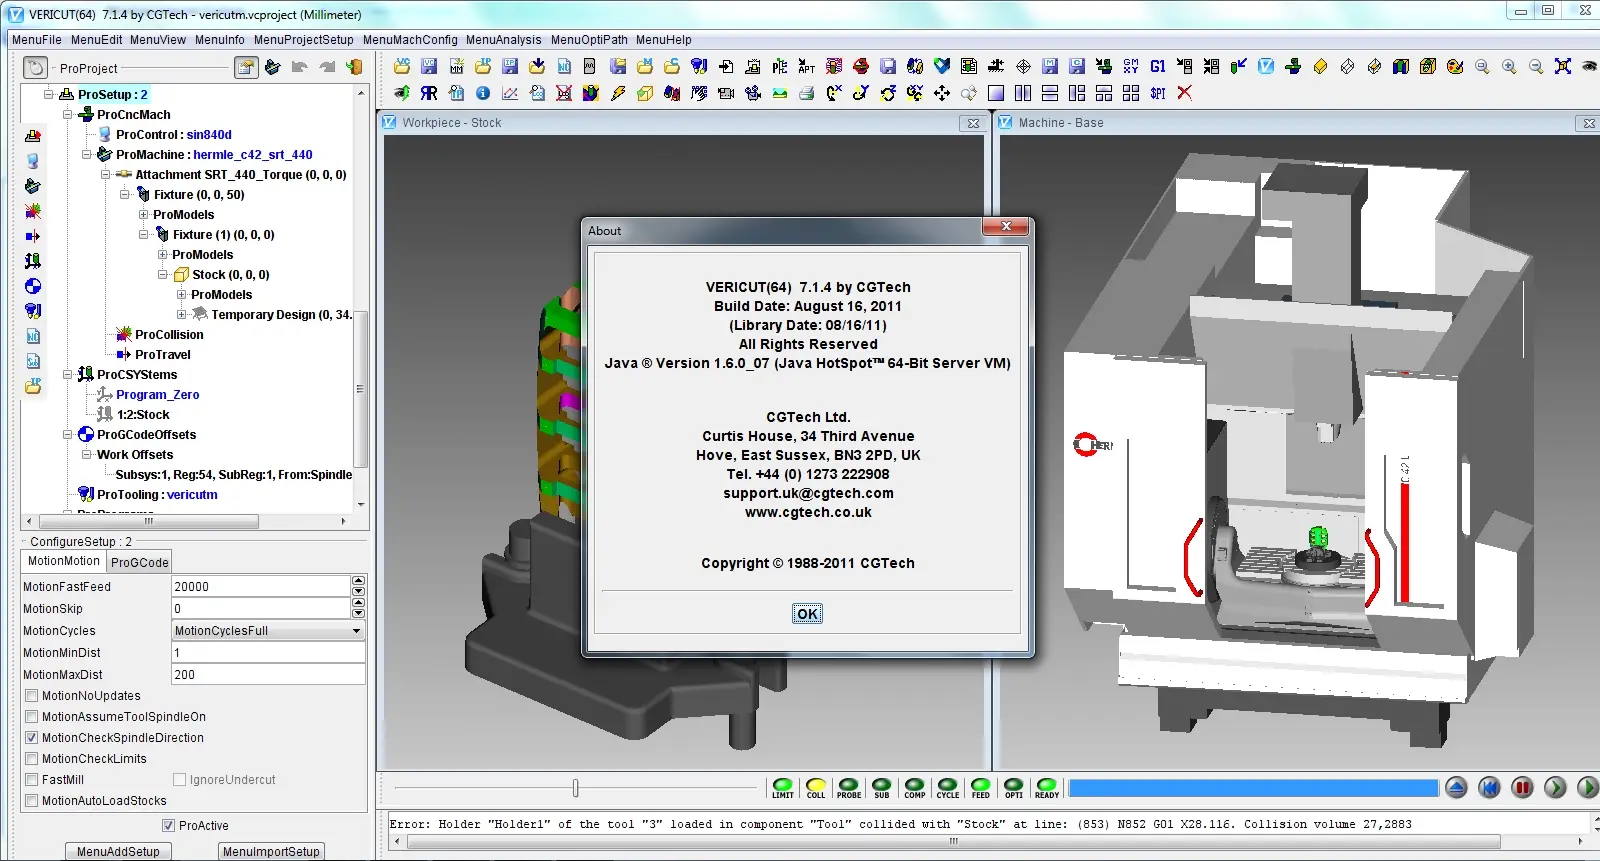1600x861 pixels.
Task: Open the MenuFile menu
Action: coord(36,40)
